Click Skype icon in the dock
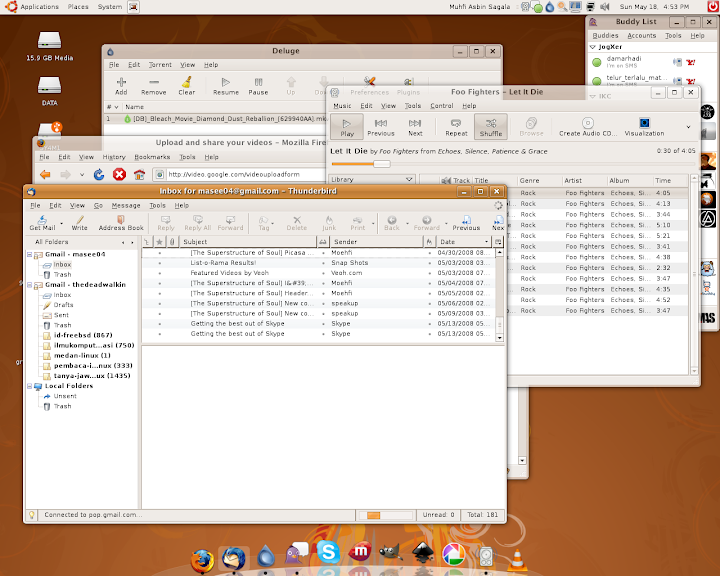 pyautogui.click(x=328, y=552)
